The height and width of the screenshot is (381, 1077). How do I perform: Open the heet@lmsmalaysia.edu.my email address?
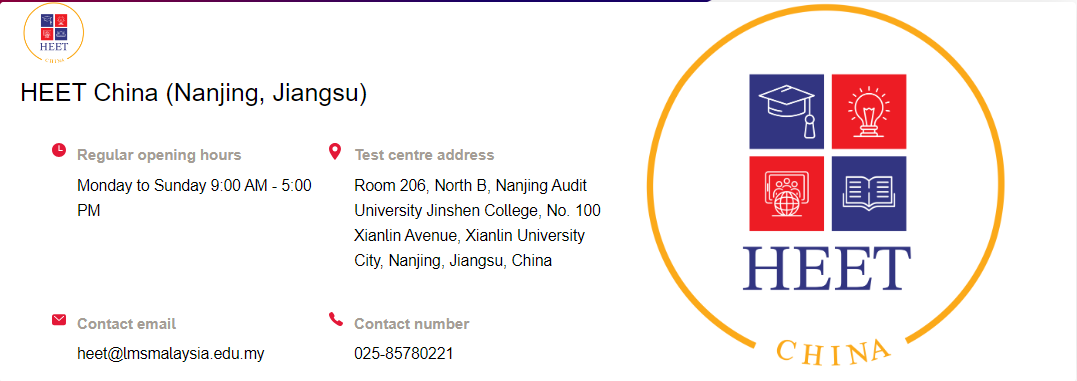[x=171, y=354]
